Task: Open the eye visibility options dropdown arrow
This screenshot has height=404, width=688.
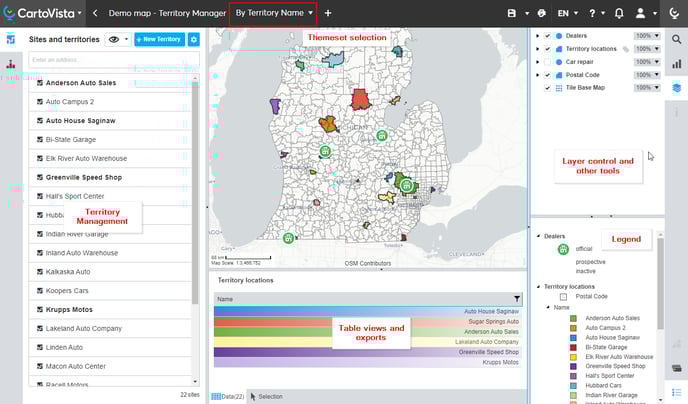Action: [126, 39]
